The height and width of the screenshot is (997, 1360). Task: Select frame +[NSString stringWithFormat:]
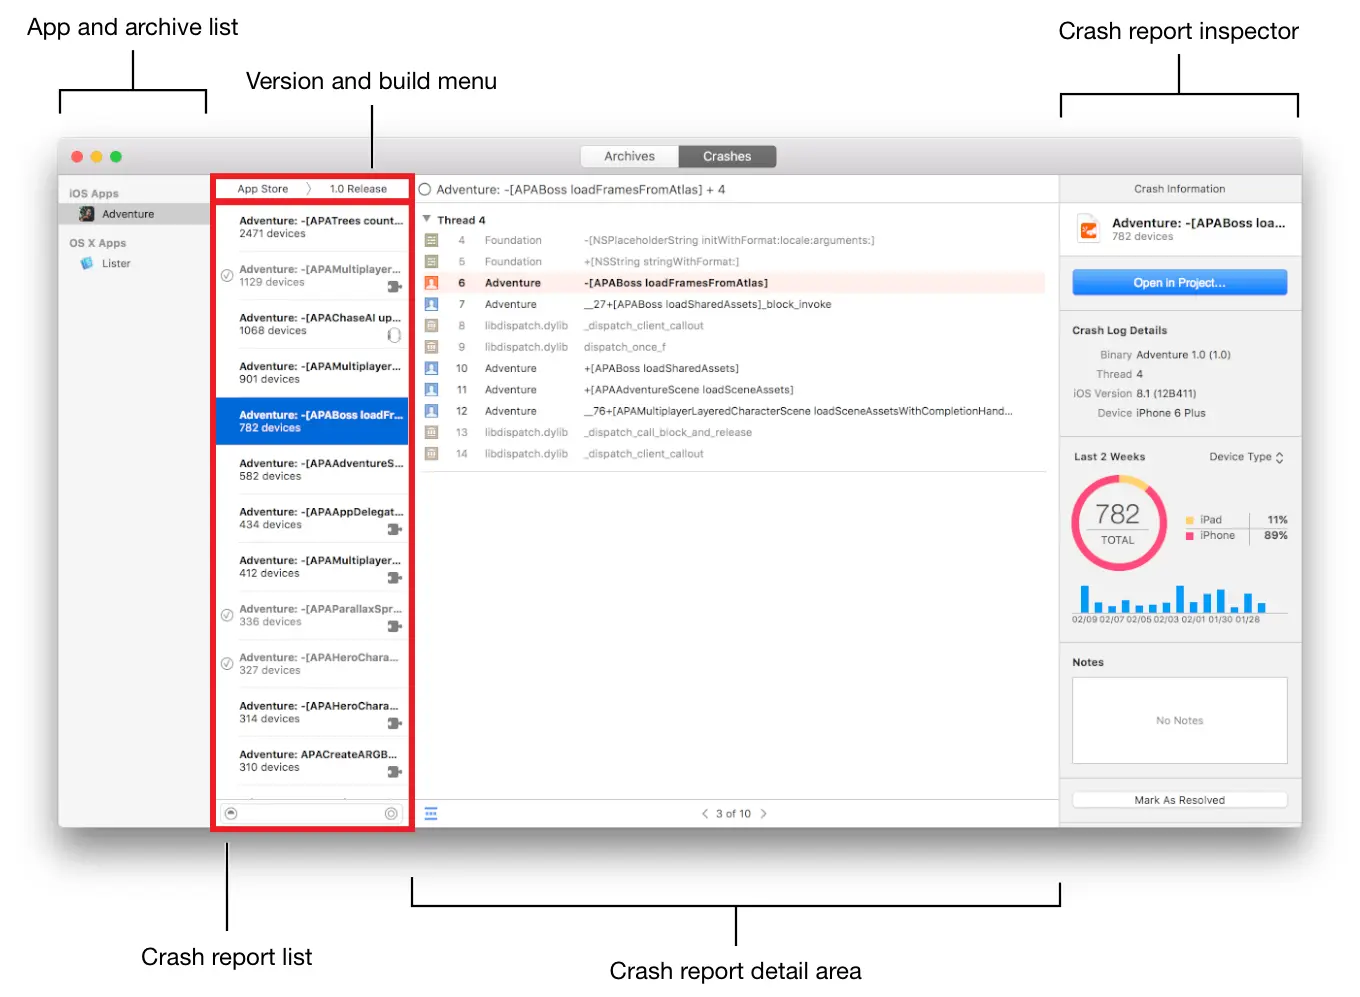(x=735, y=262)
